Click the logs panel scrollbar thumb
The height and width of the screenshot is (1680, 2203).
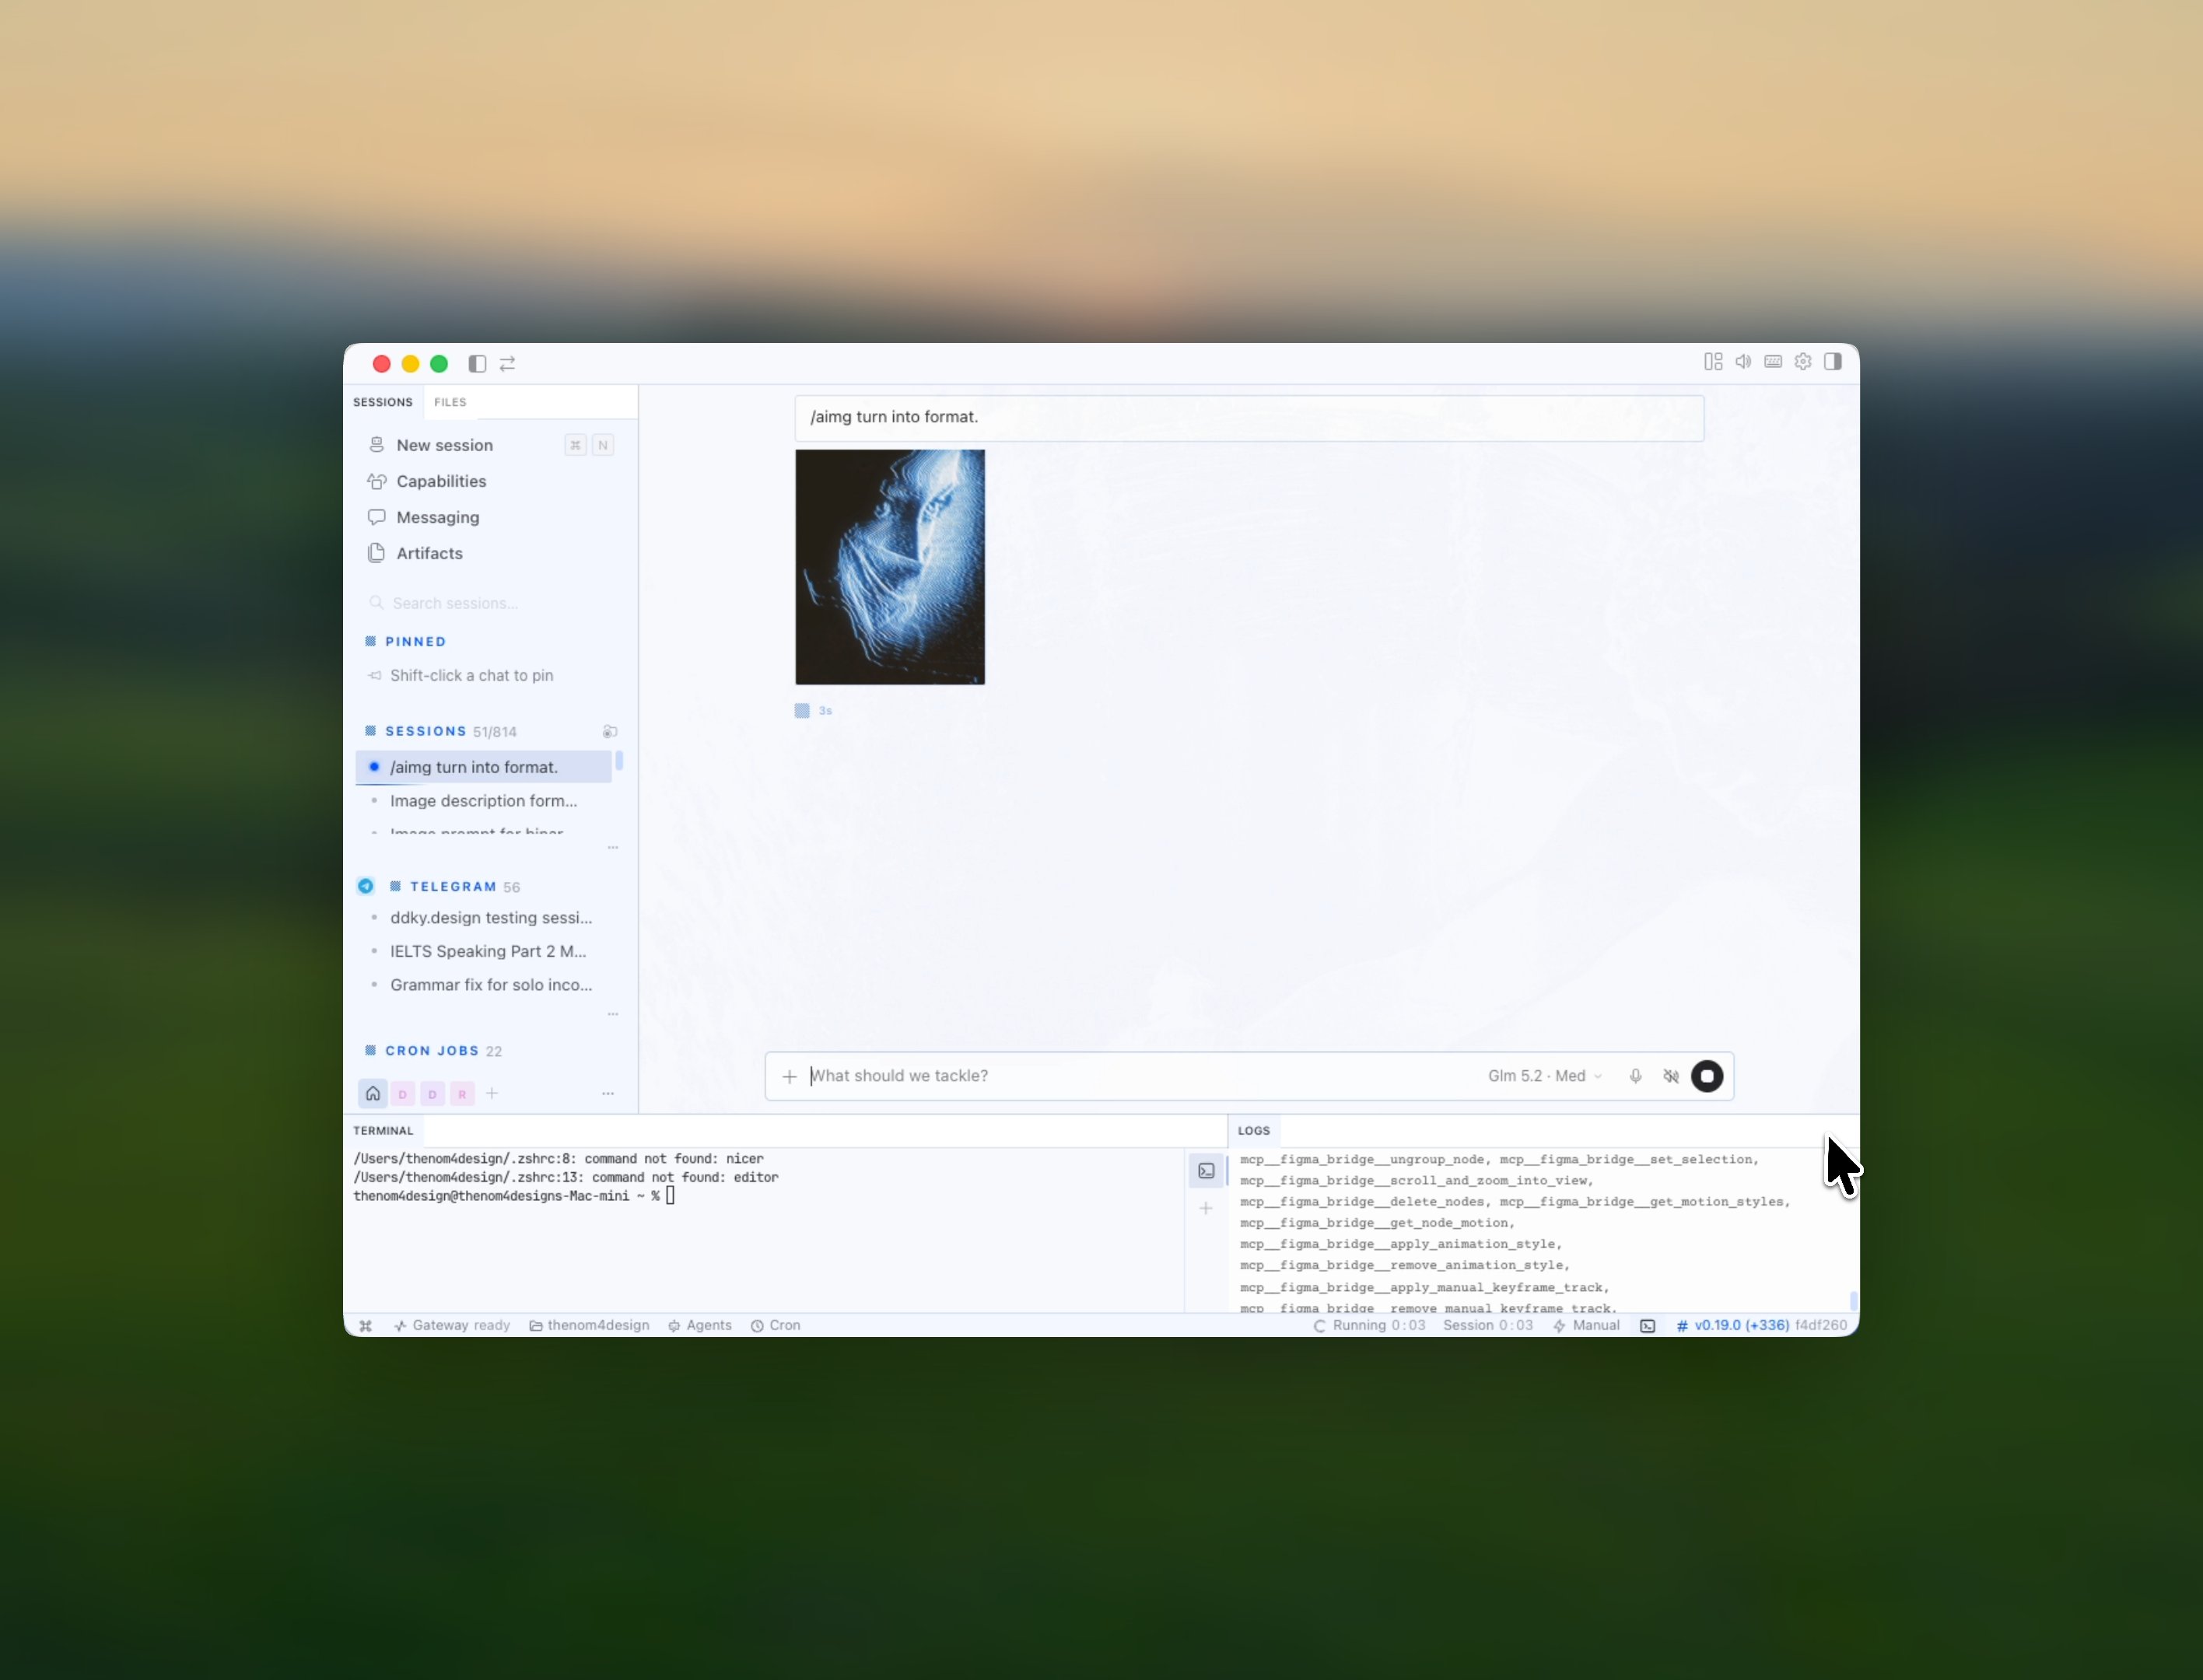1853,1301
